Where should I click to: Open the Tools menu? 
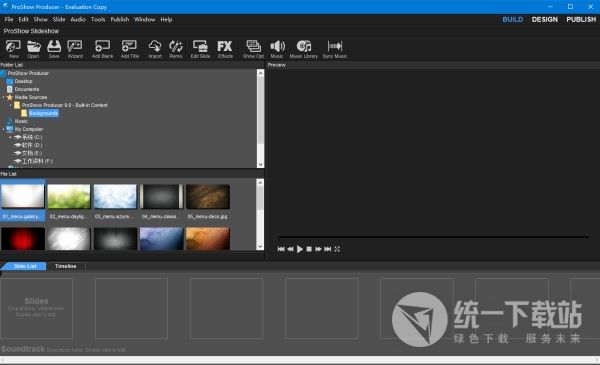tap(98, 19)
